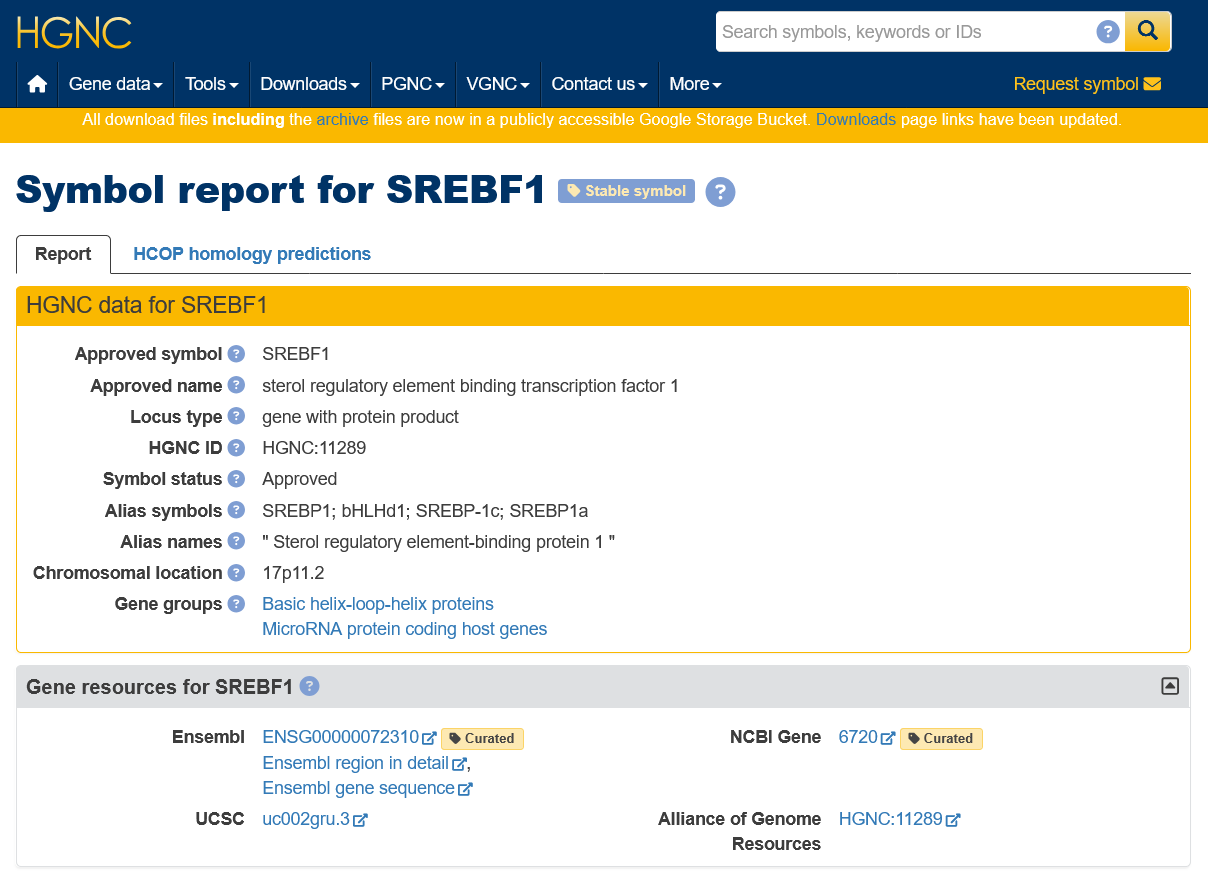Open MicroRNA protein coding host genes link
The height and width of the screenshot is (877, 1208).
[405, 629]
